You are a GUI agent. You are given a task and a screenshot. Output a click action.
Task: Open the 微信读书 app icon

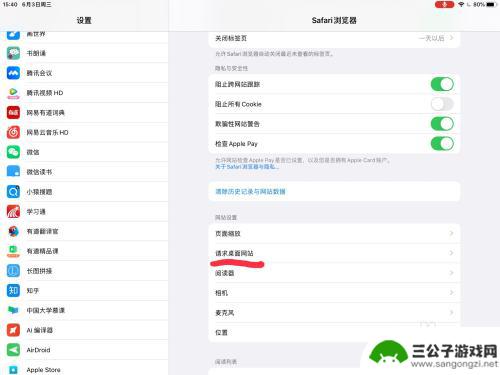(13, 172)
